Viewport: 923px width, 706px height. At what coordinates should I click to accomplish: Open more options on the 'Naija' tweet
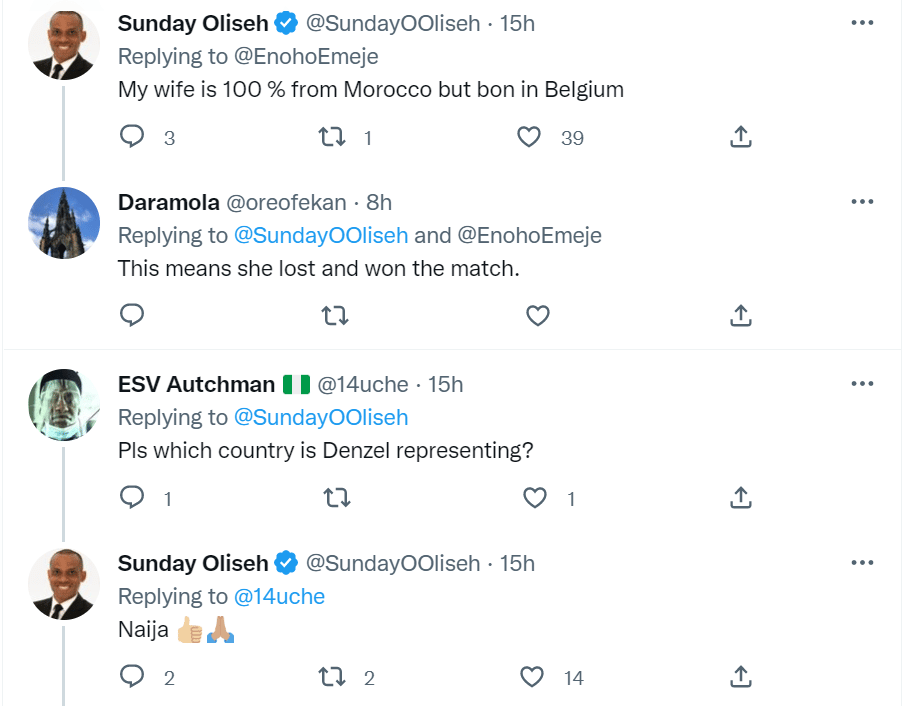click(862, 563)
